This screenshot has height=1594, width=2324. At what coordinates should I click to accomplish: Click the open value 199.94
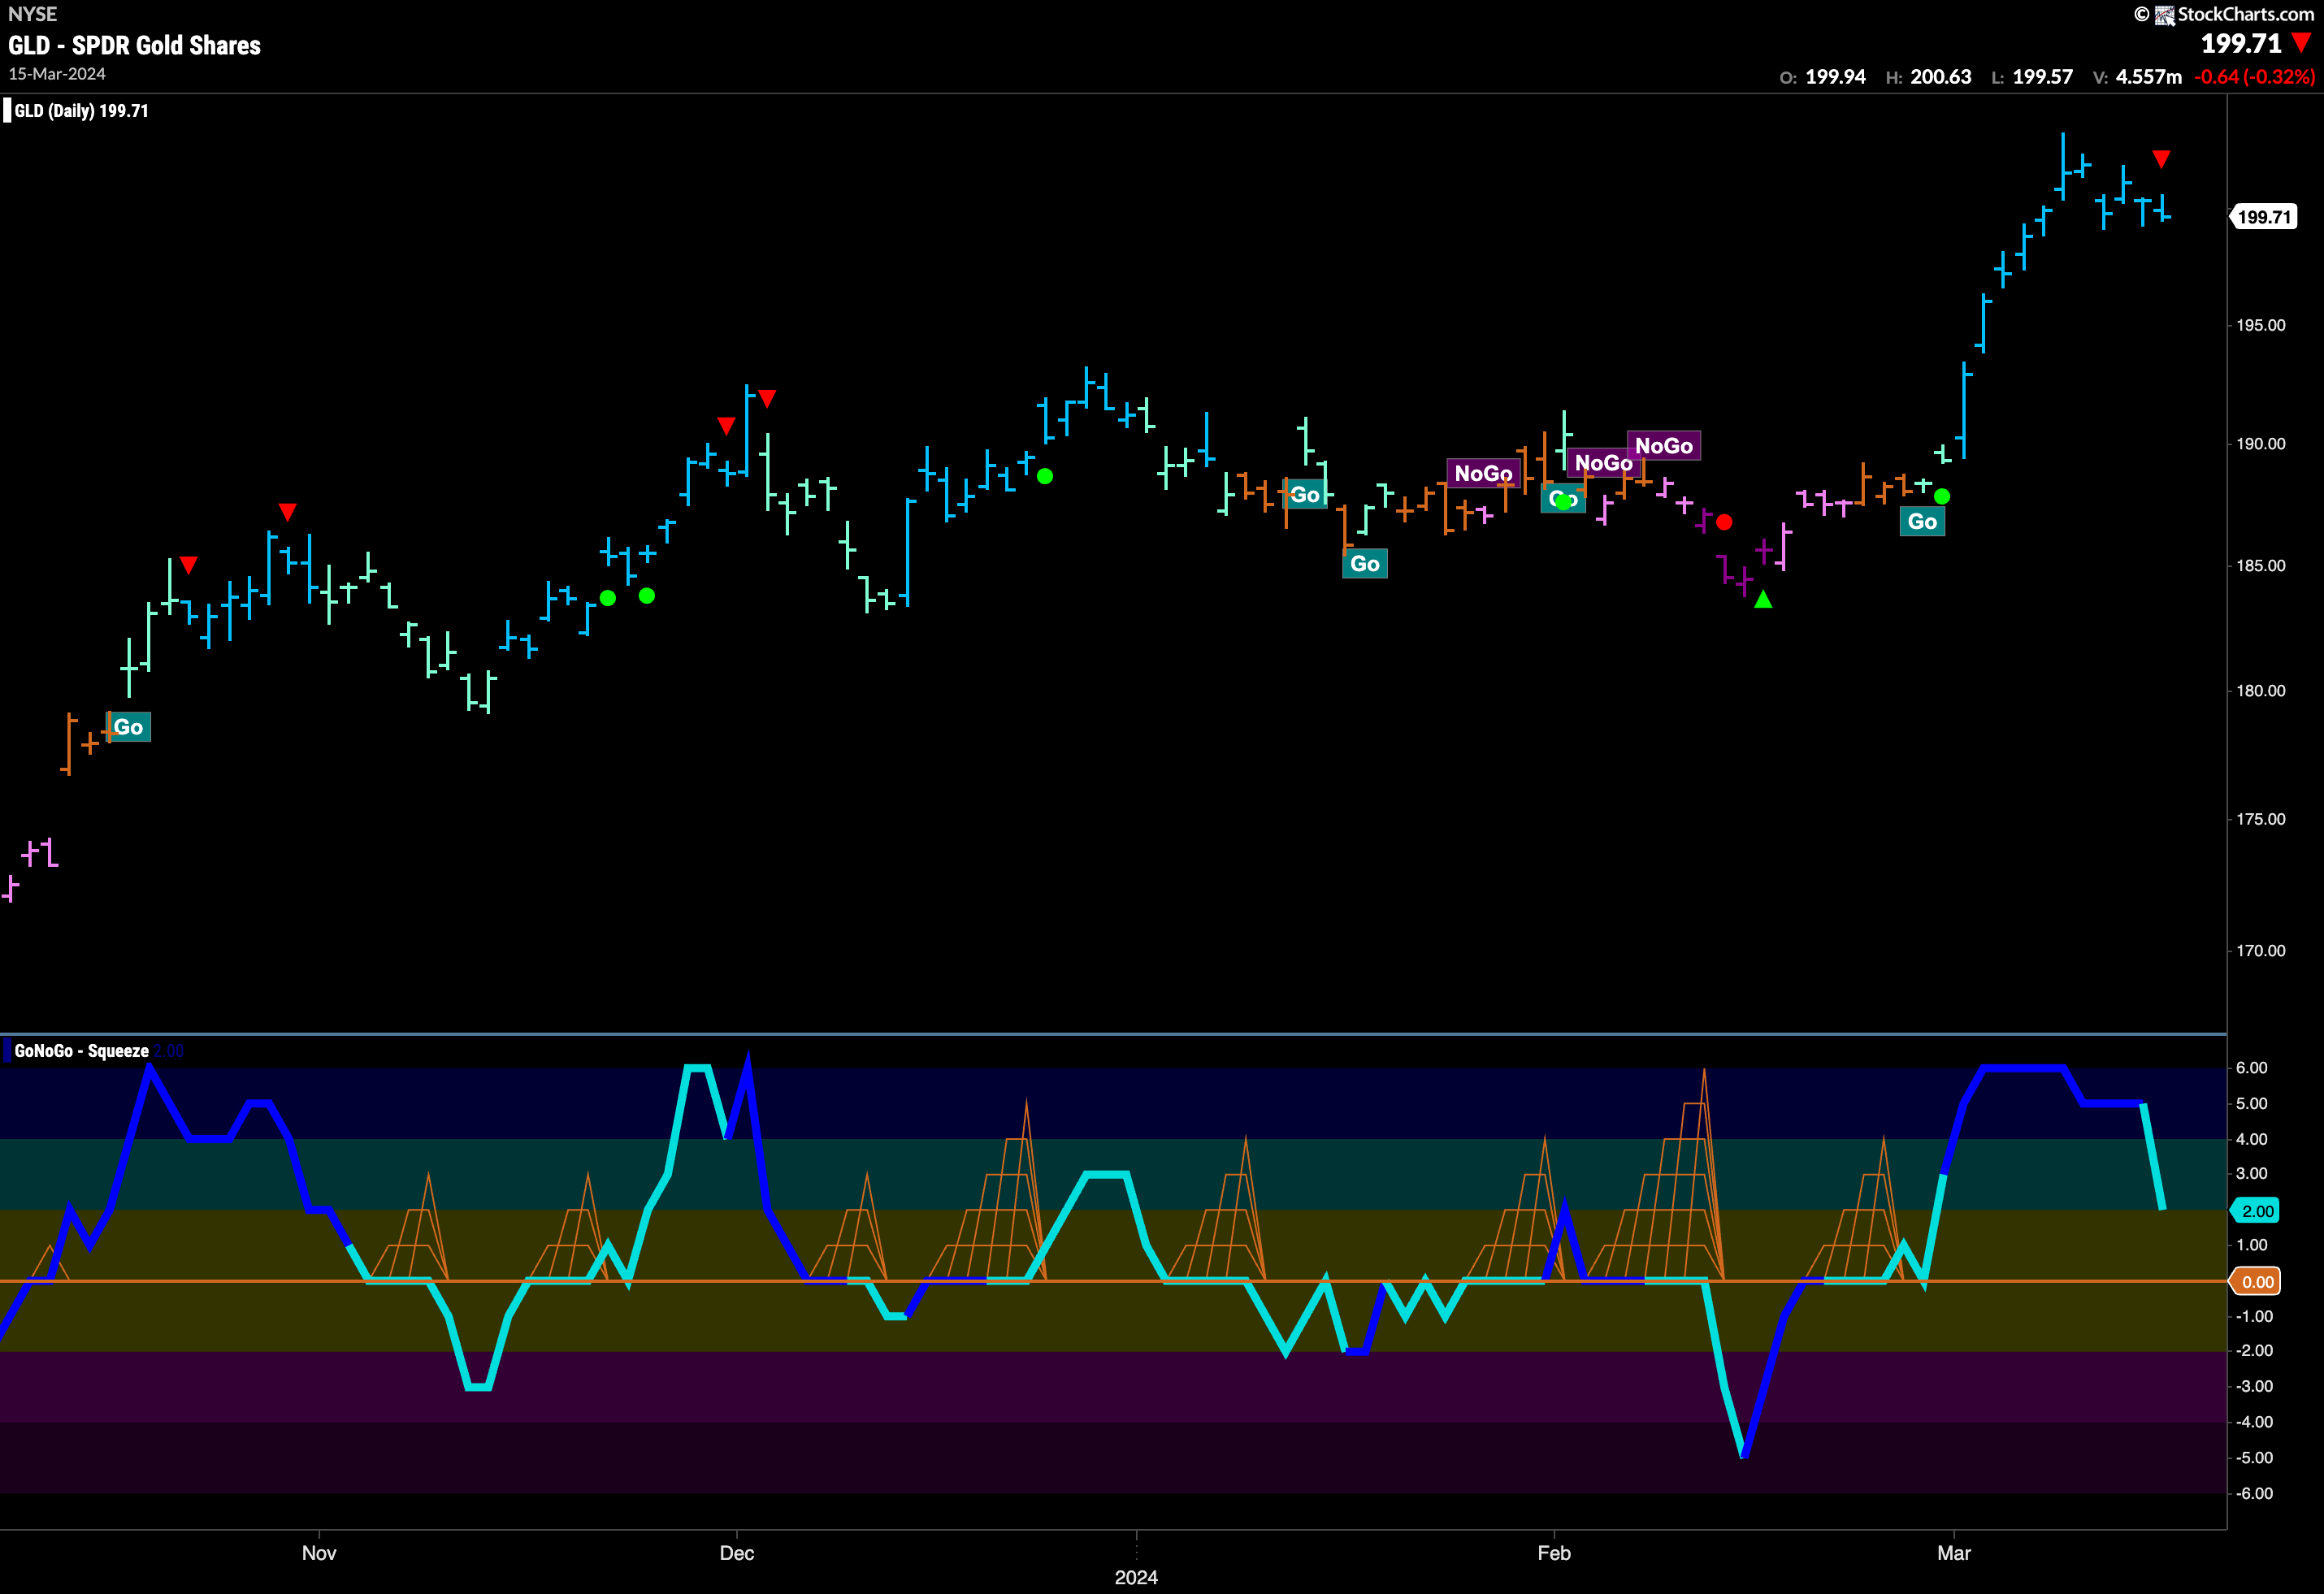tap(1835, 77)
